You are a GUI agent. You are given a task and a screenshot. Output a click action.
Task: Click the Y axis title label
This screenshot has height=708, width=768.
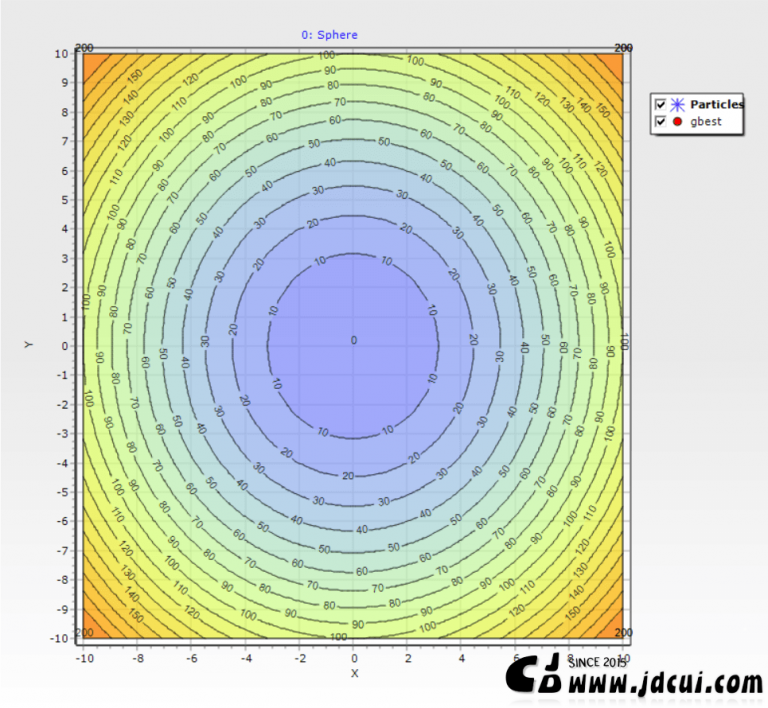click(30, 344)
